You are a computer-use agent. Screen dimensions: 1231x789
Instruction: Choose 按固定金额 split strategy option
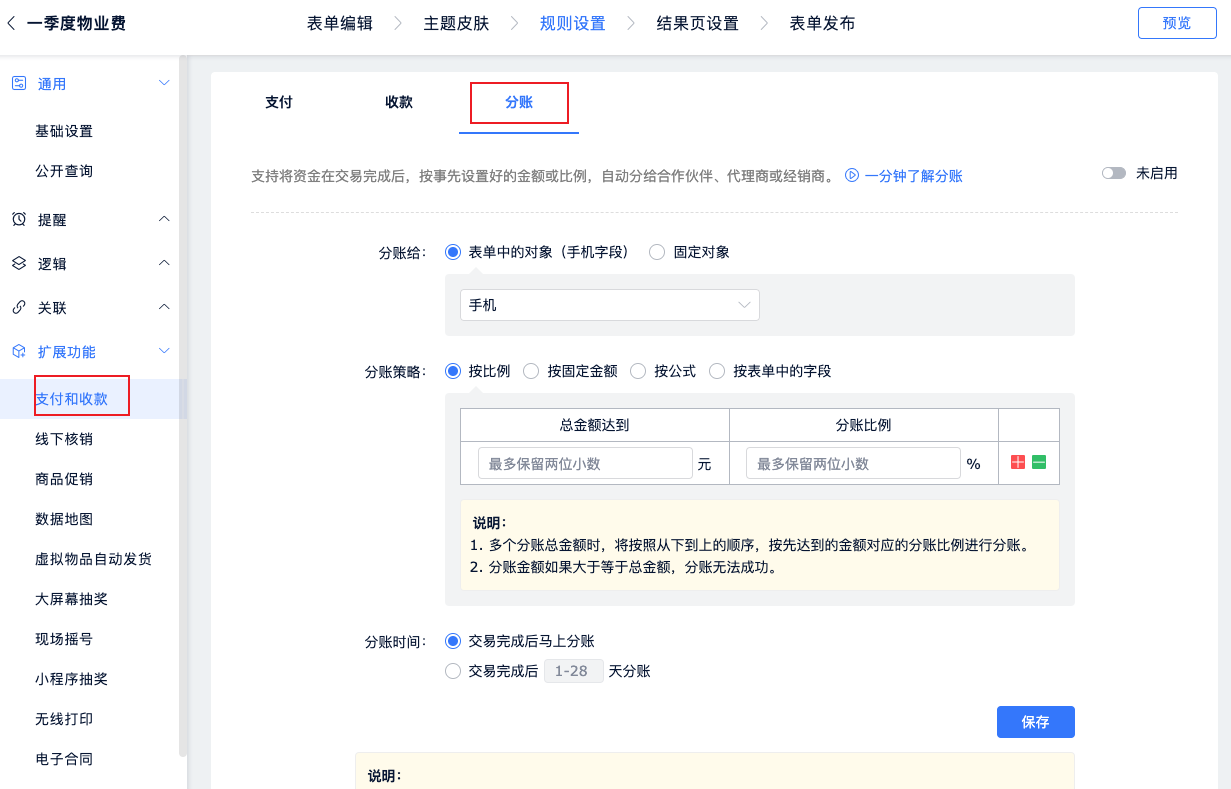(531, 371)
